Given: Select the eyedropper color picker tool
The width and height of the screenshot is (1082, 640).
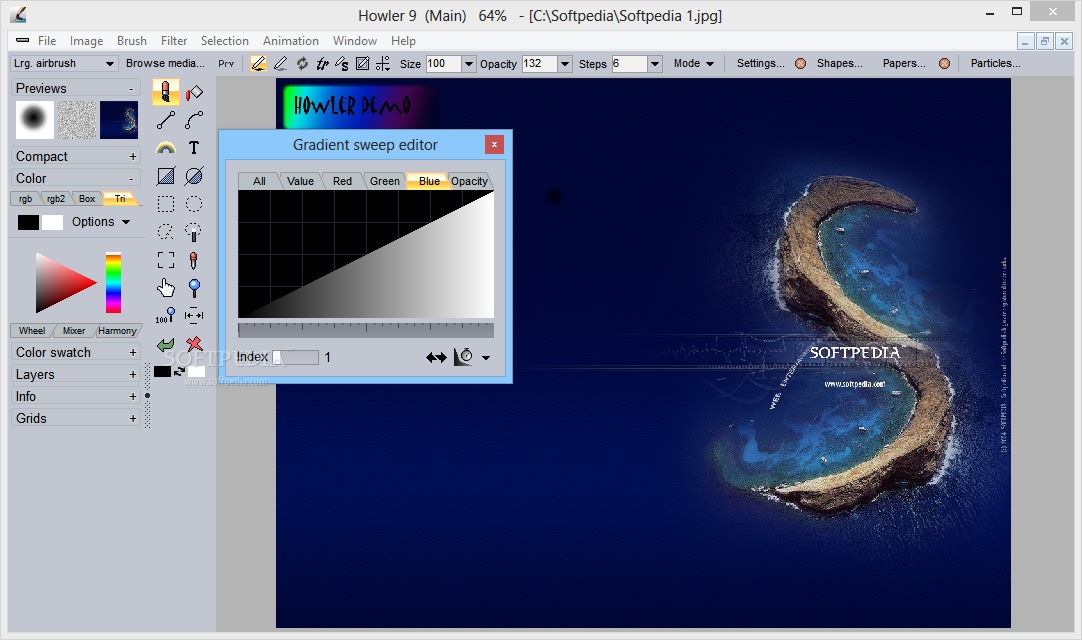Looking at the screenshot, I should pos(194,260).
